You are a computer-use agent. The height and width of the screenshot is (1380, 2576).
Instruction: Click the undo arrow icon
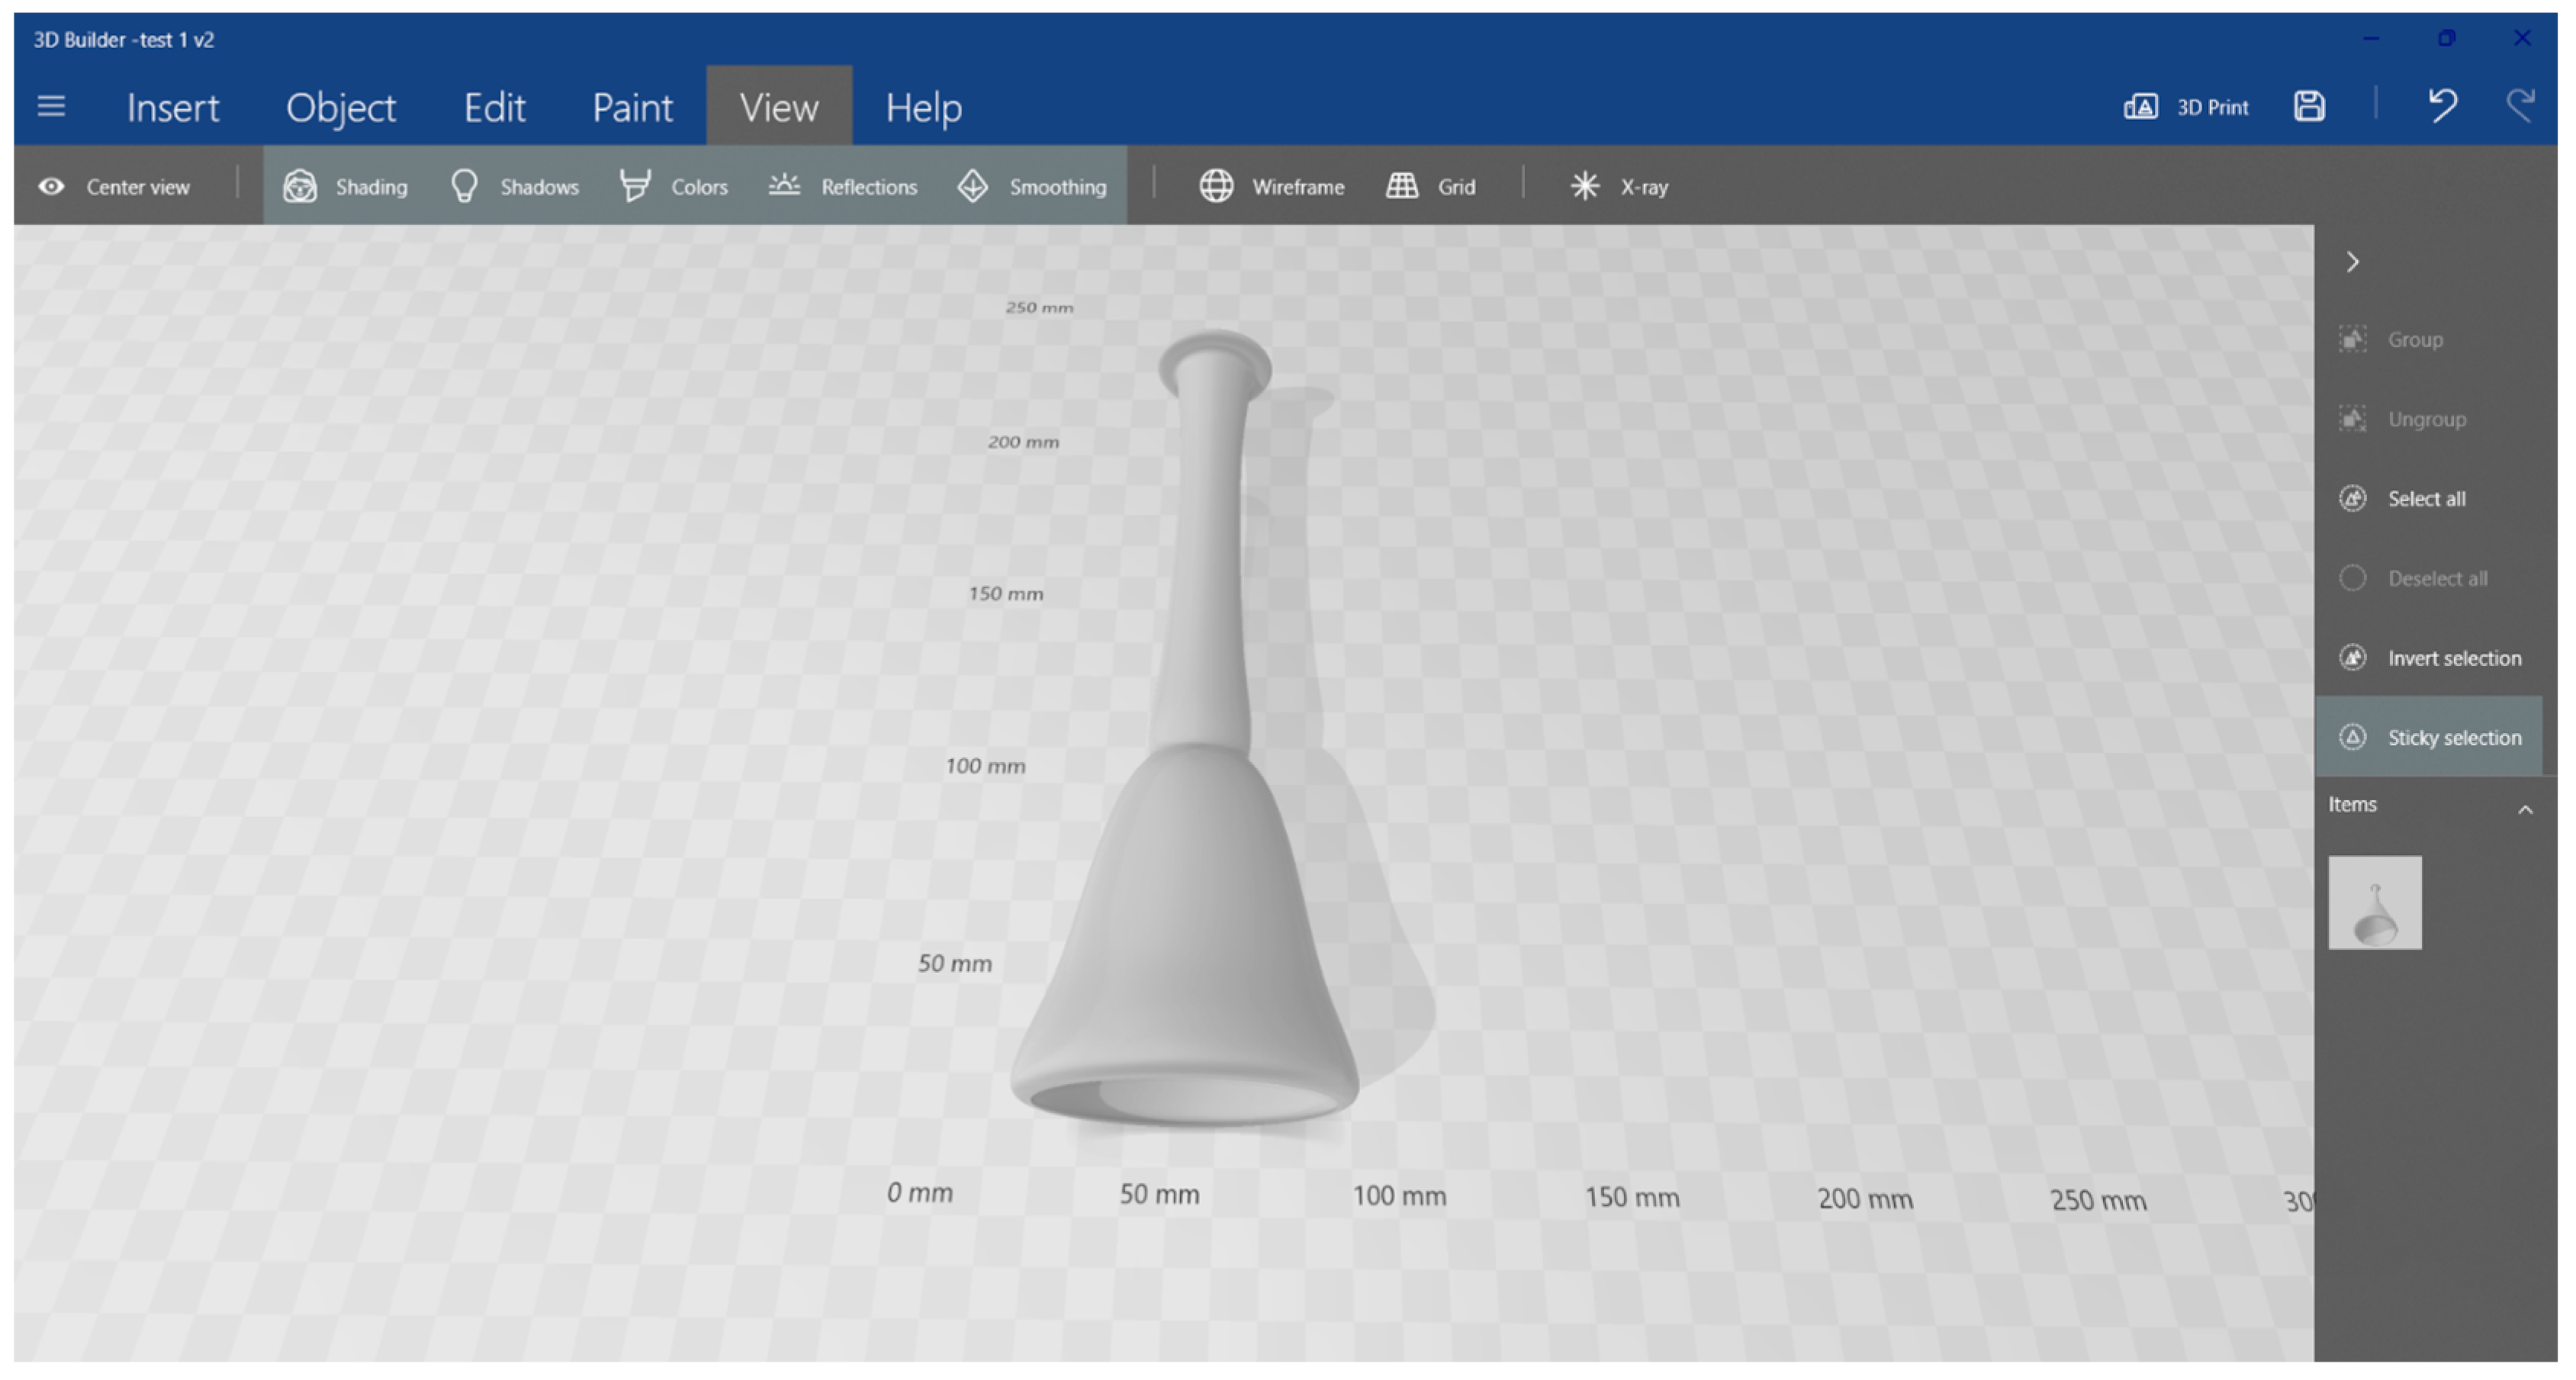coord(2442,105)
